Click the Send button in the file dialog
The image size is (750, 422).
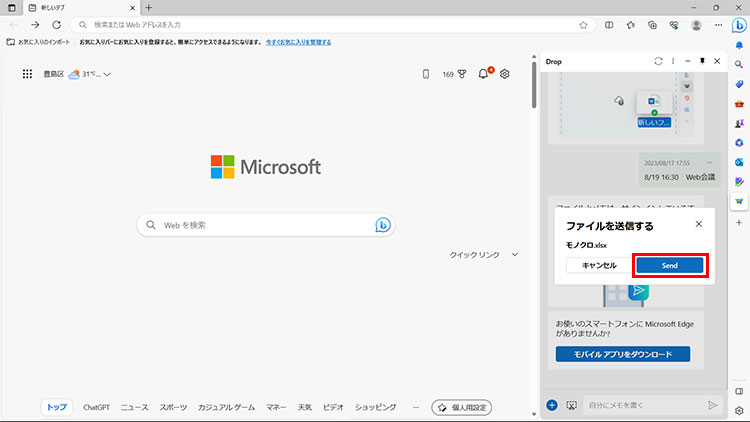[670, 265]
